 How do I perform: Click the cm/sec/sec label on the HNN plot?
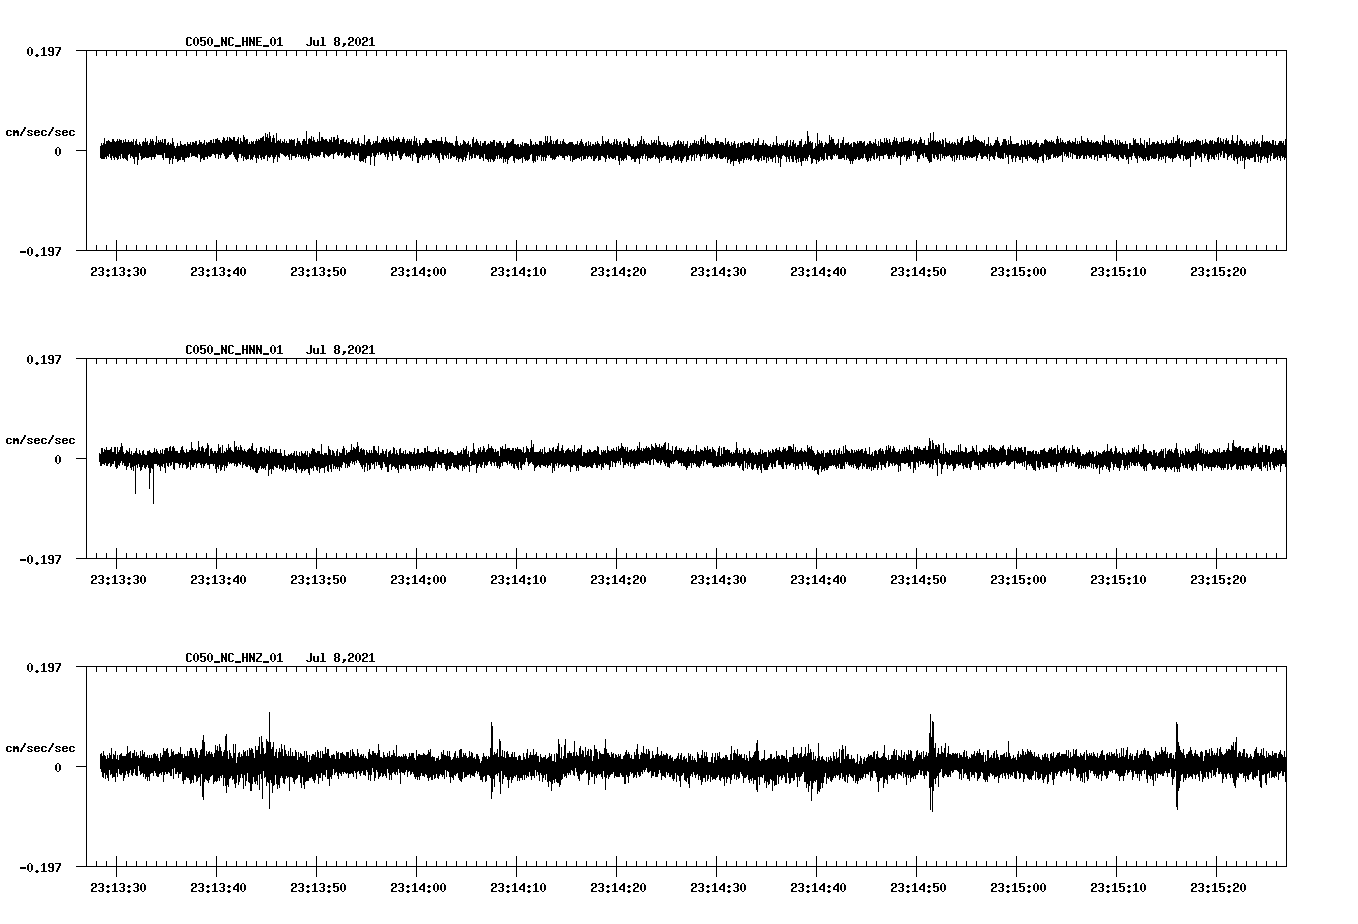(41, 439)
